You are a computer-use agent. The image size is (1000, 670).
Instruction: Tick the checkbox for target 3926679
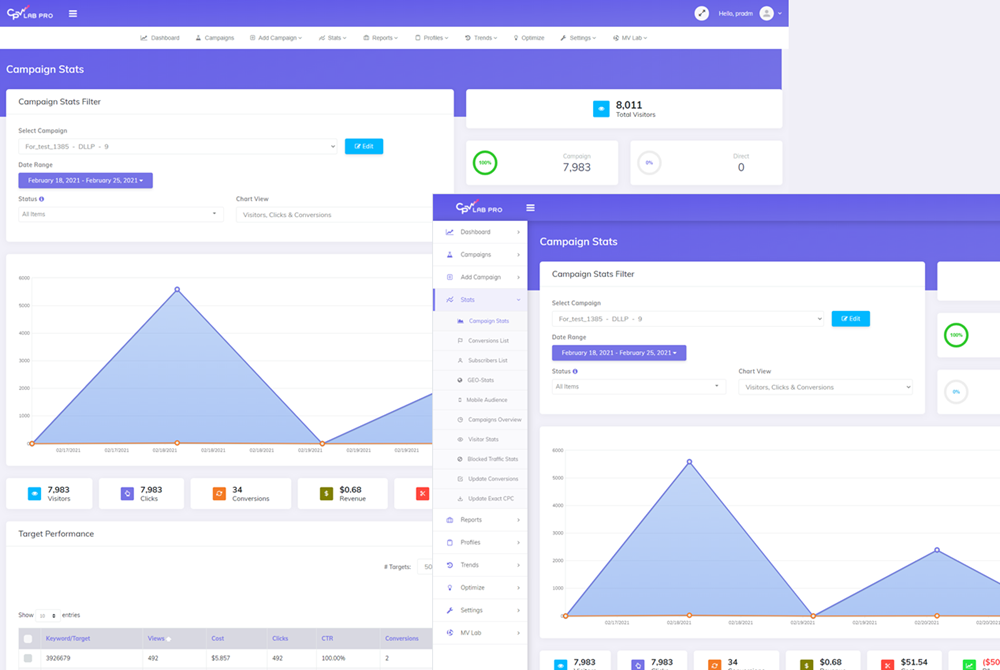pyautogui.click(x=28, y=658)
